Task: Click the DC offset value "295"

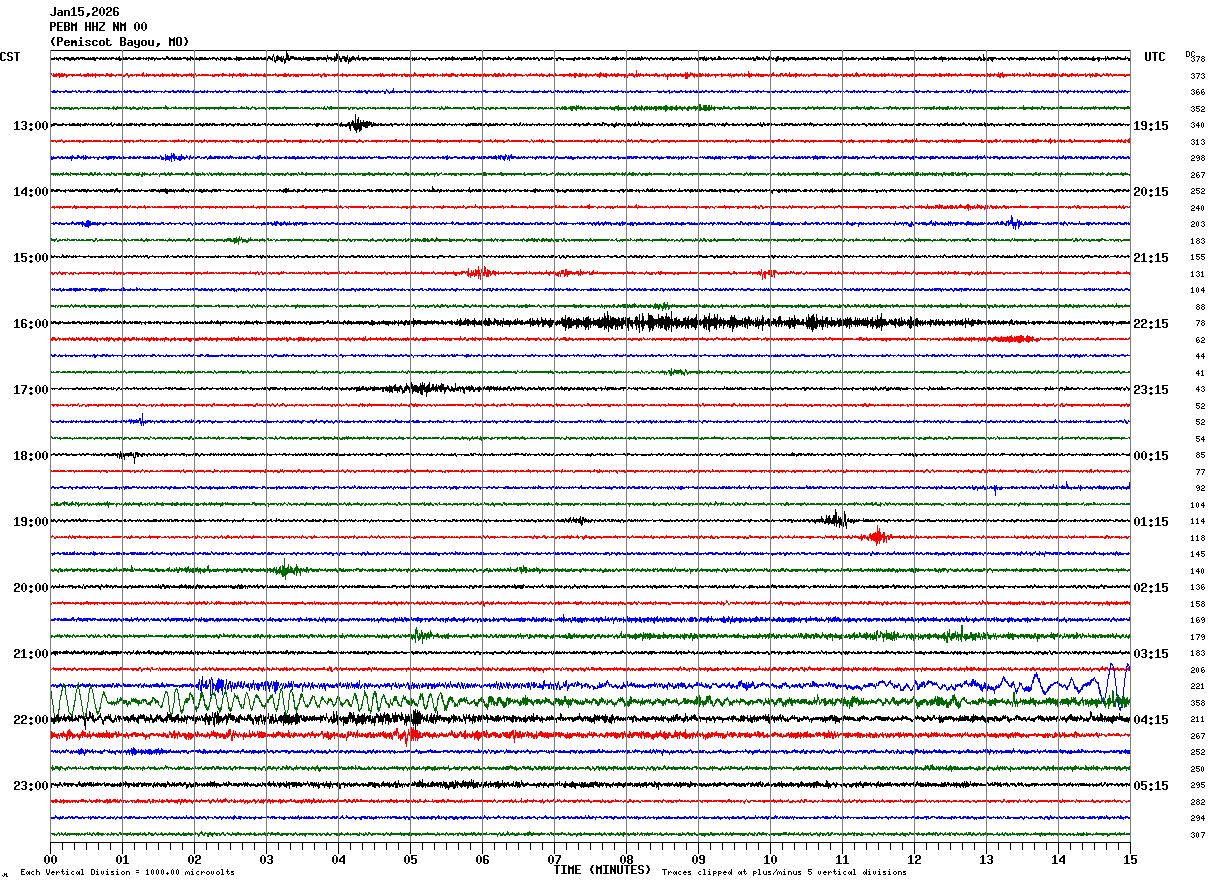Action: (1197, 785)
